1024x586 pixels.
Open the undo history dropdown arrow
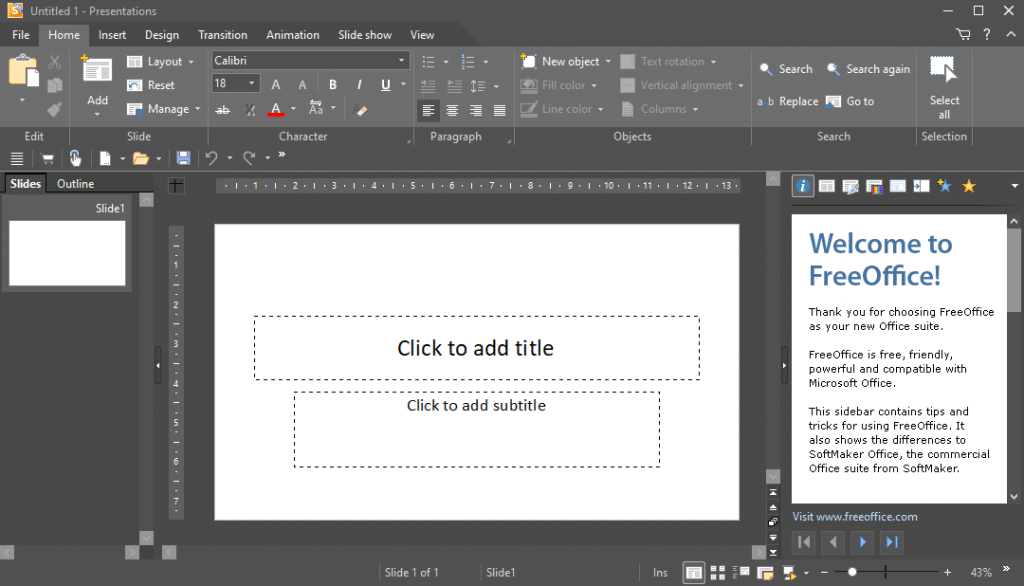tap(230, 158)
